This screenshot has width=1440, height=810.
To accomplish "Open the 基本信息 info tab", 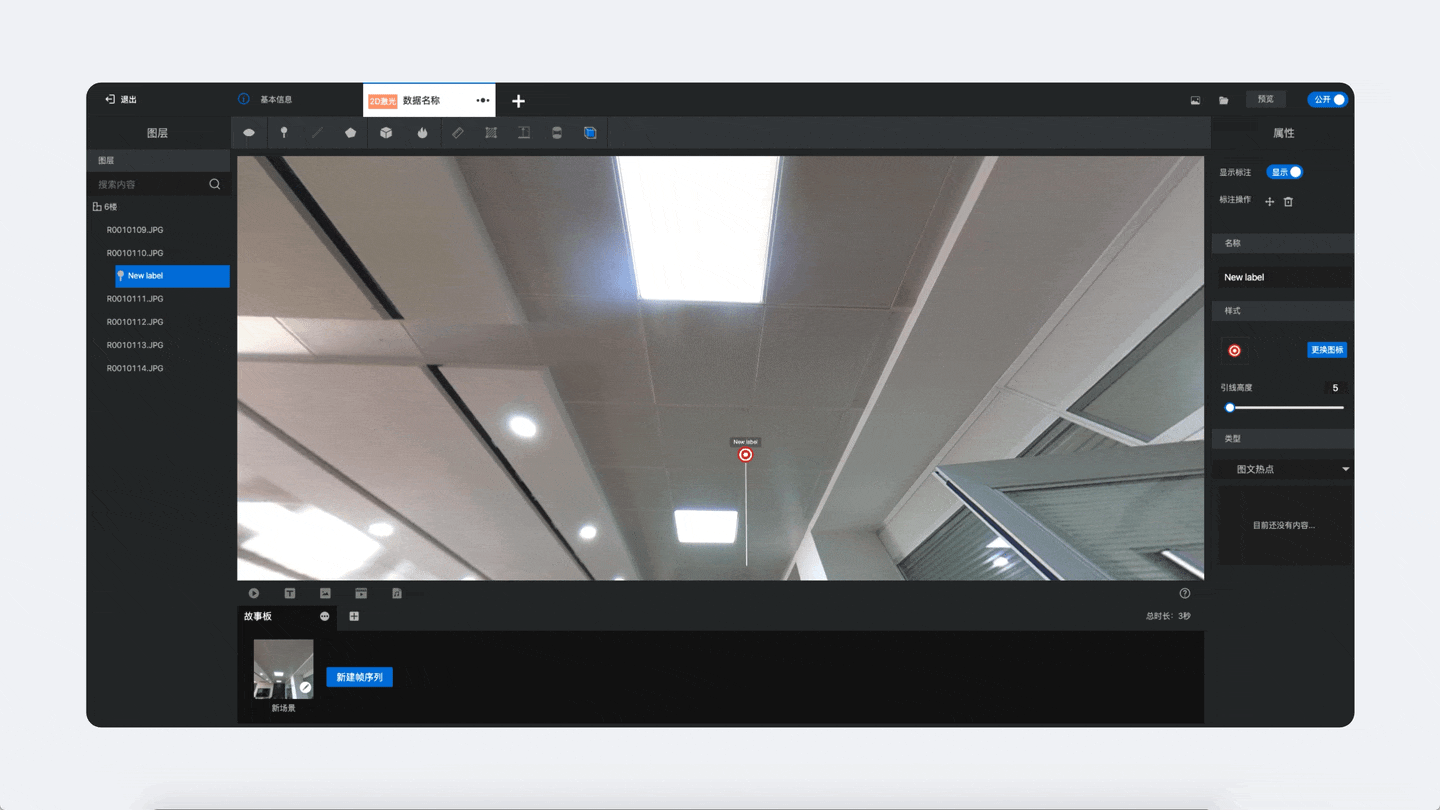I will click(265, 100).
